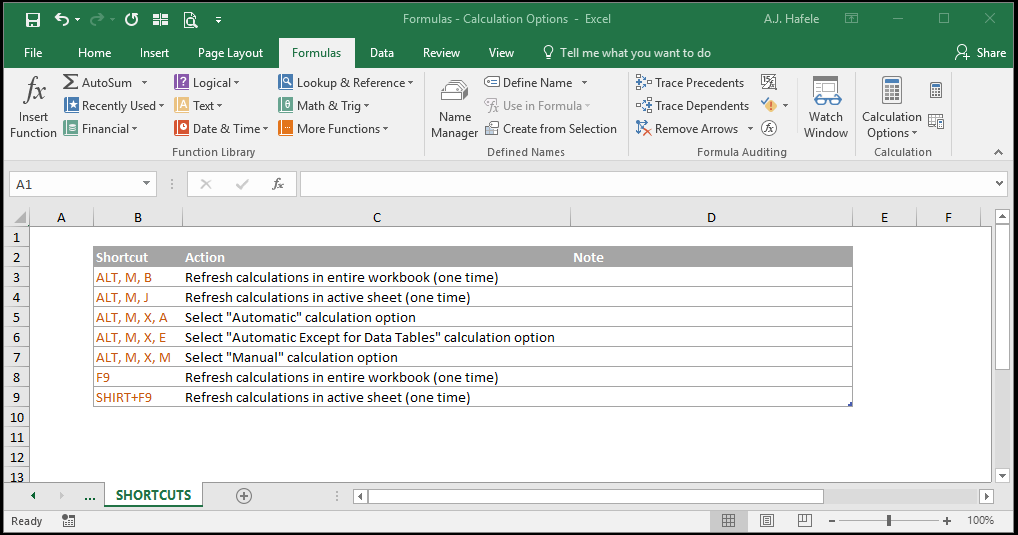The image size is (1018, 535).
Task: Switch to Normal view icon
Action: point(728,521)
